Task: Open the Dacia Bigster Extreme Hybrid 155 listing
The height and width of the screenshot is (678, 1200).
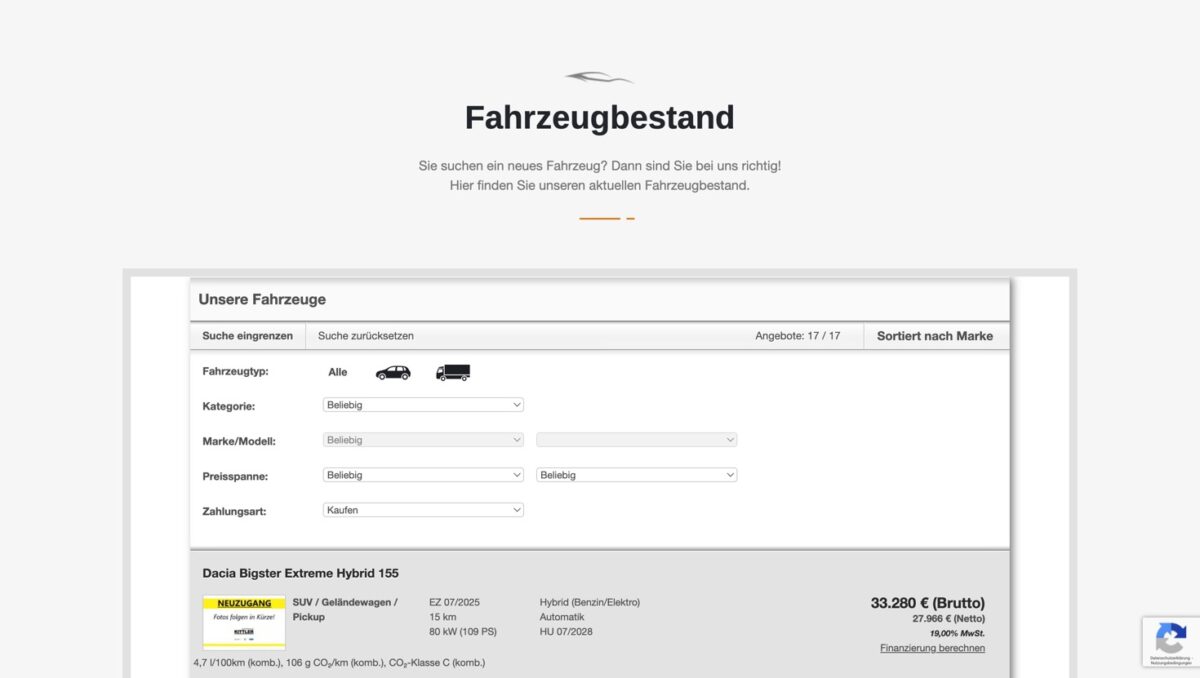Action: tap(300, 573)
